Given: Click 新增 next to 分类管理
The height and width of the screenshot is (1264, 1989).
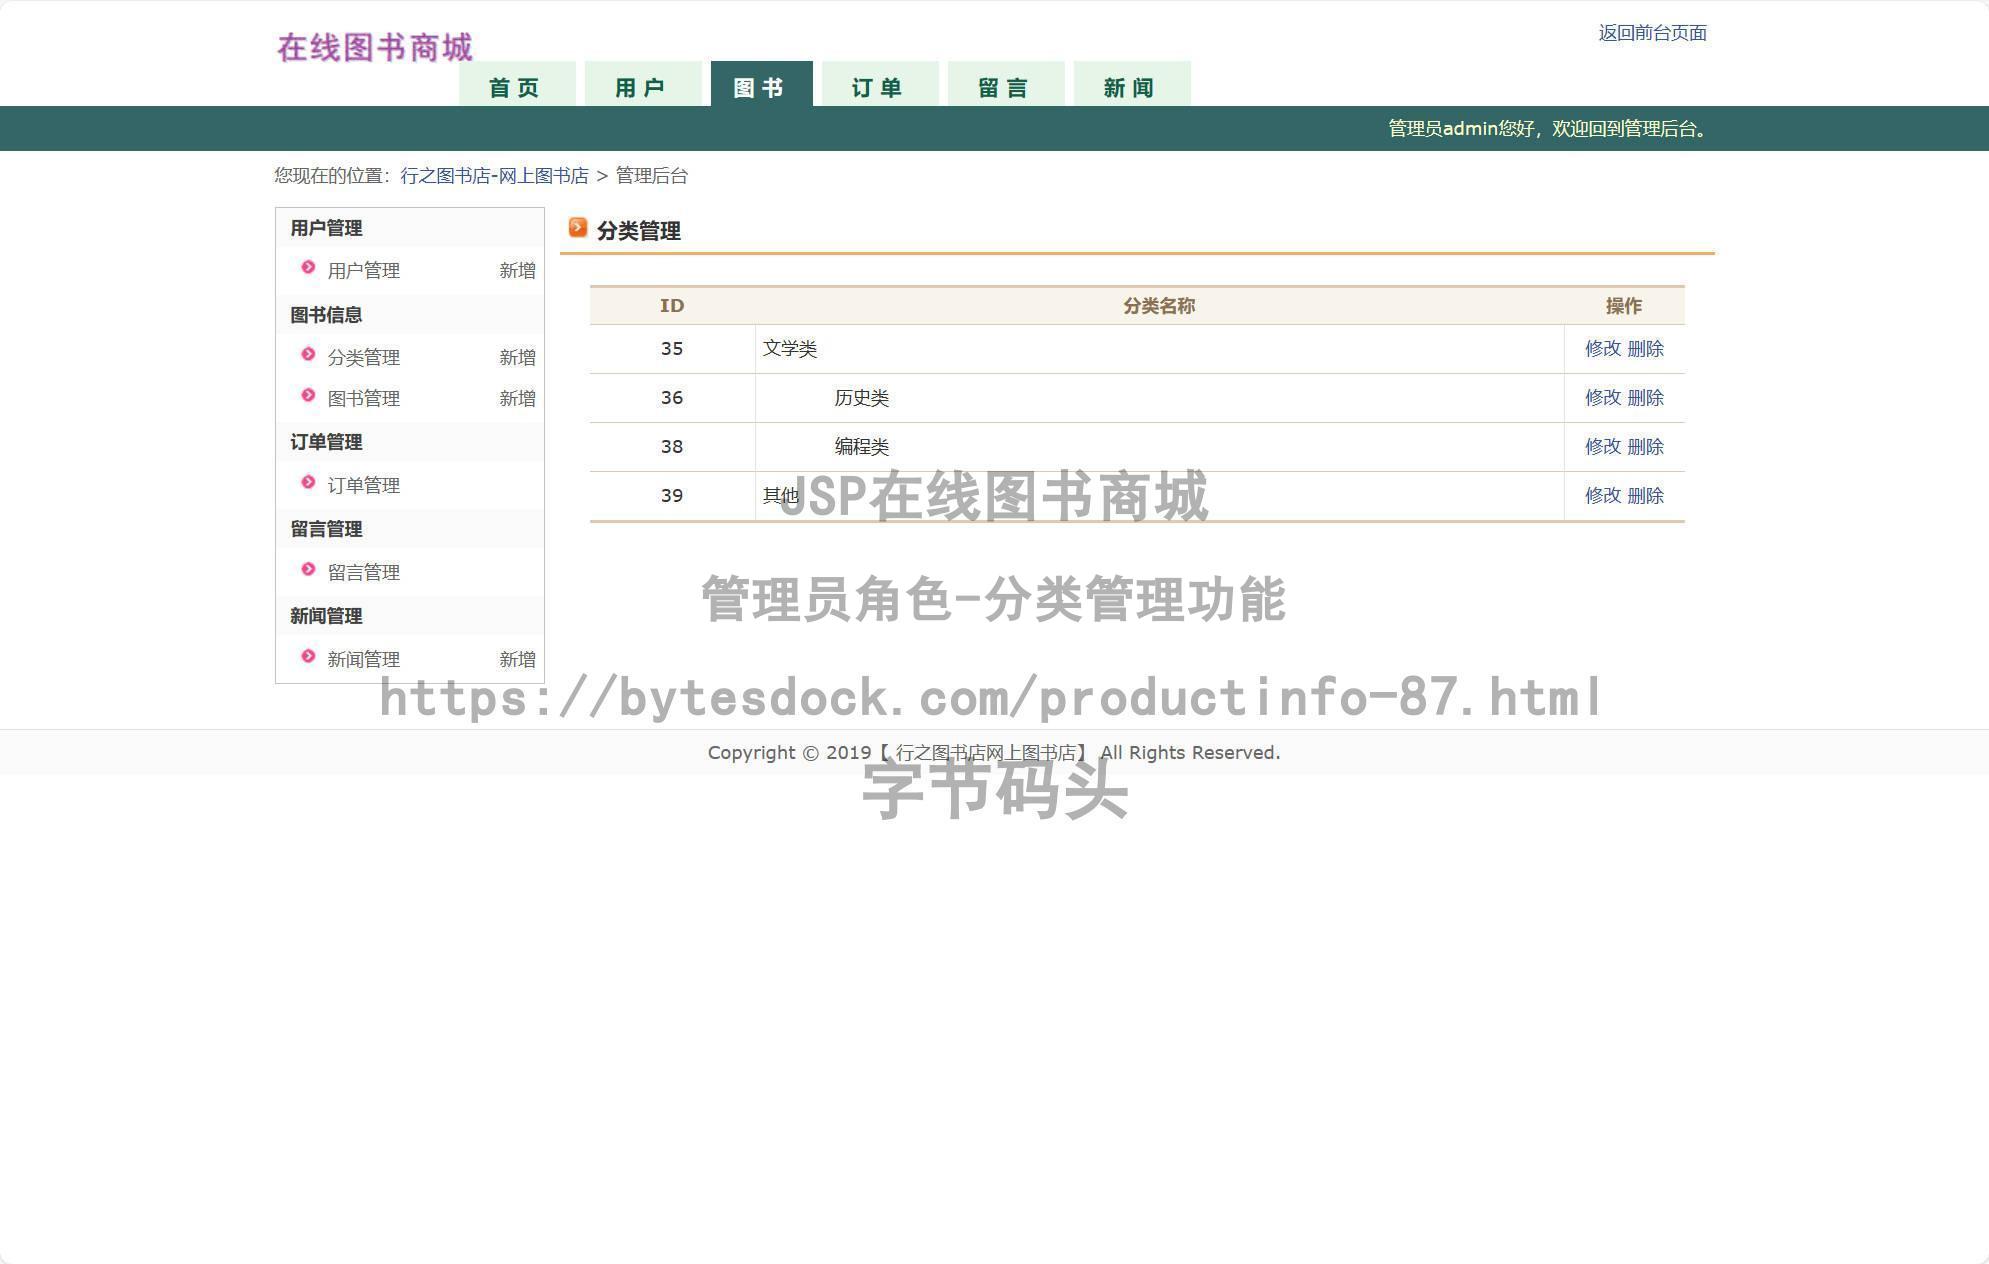Looking at the screenshot, I should coord(517,357).
